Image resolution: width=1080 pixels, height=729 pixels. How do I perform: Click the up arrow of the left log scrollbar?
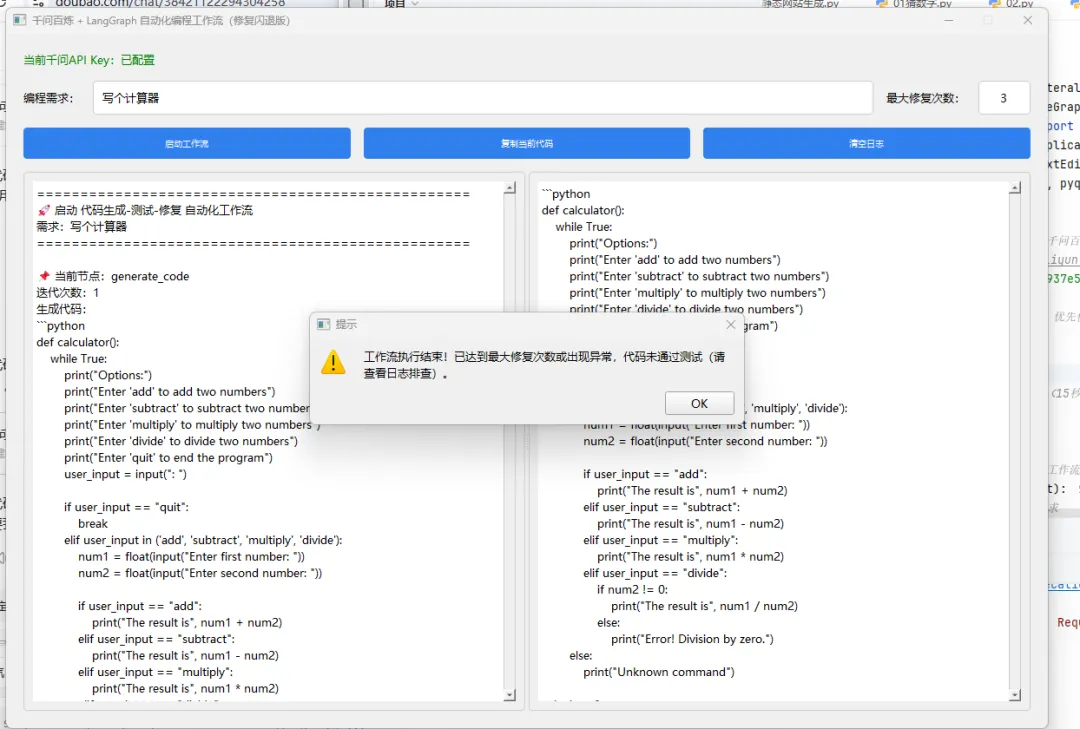coord(510,188)
